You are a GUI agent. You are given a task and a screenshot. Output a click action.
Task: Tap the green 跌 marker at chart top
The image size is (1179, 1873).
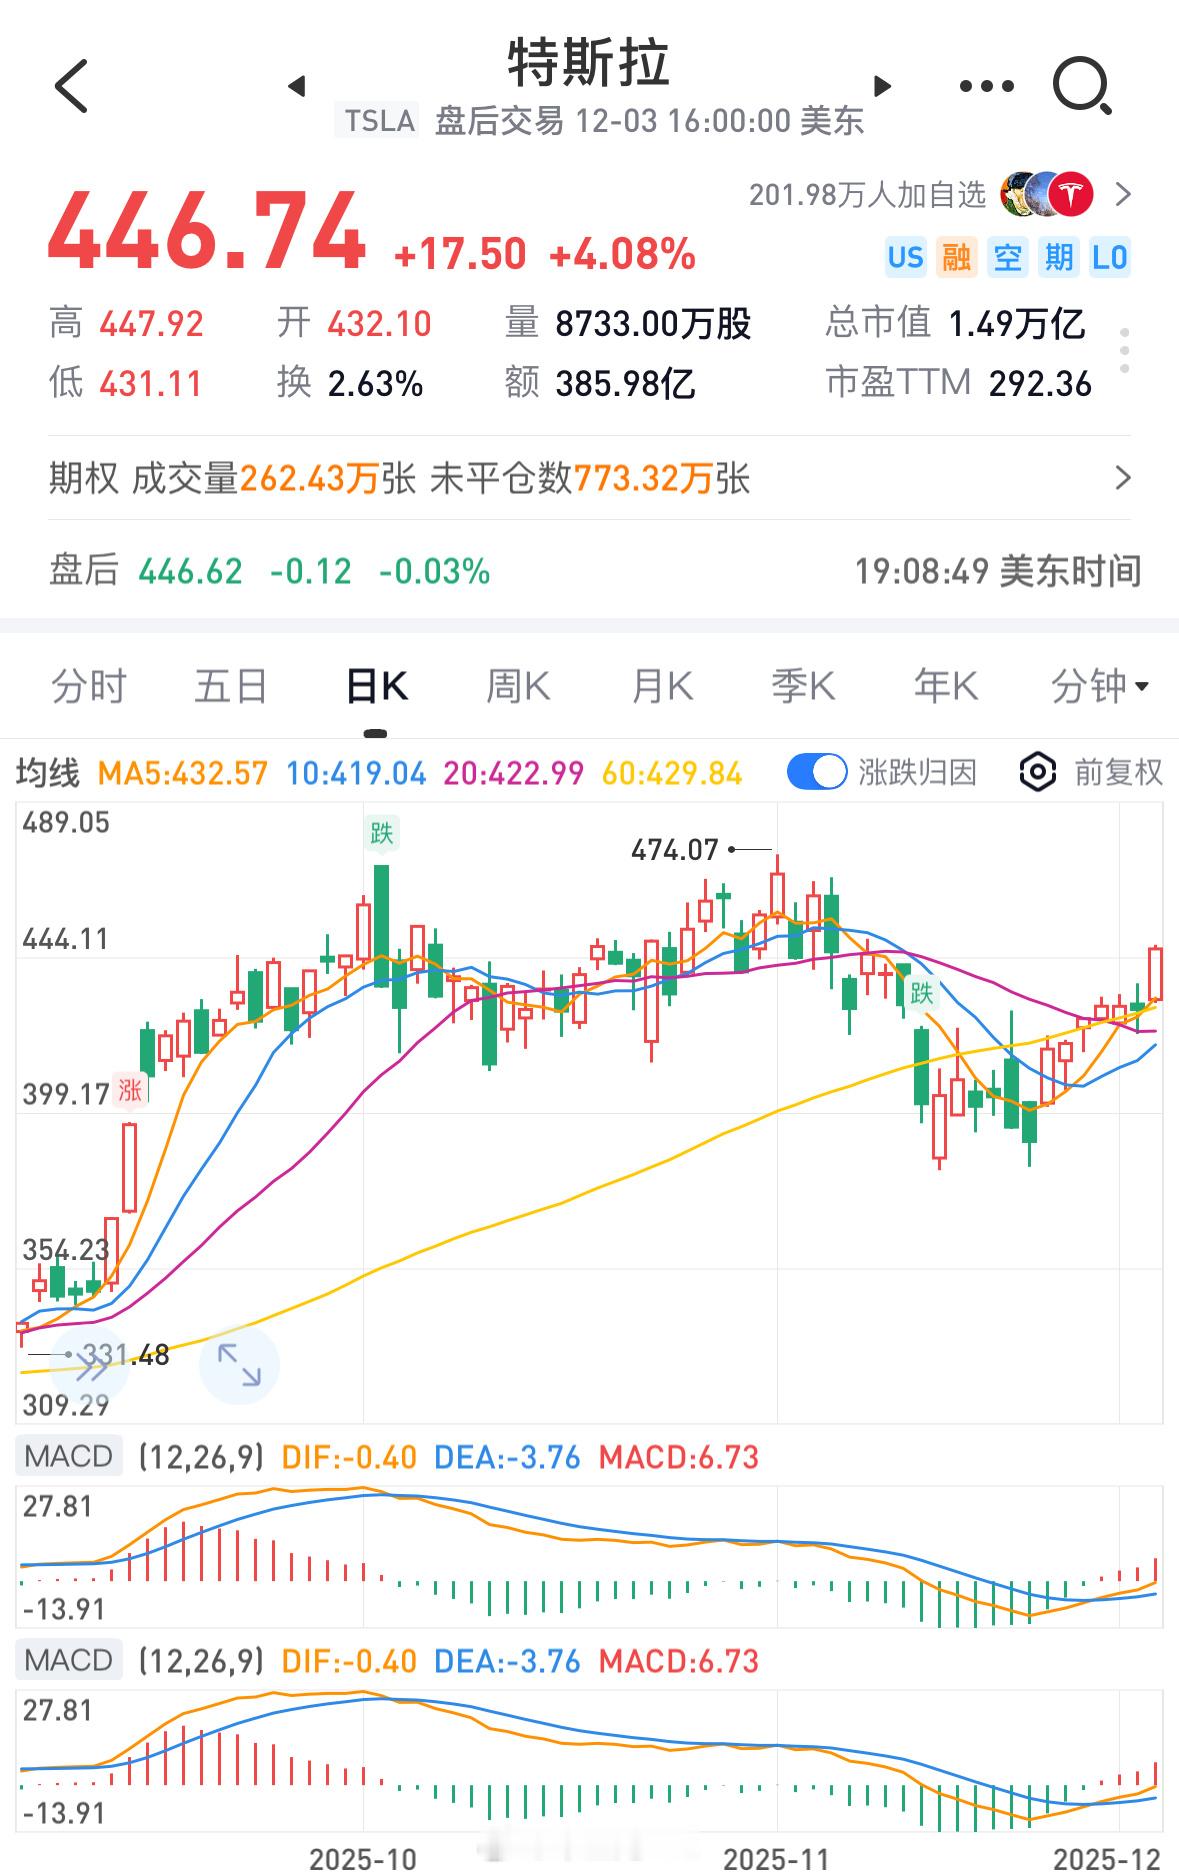click(x=382, y=833)
